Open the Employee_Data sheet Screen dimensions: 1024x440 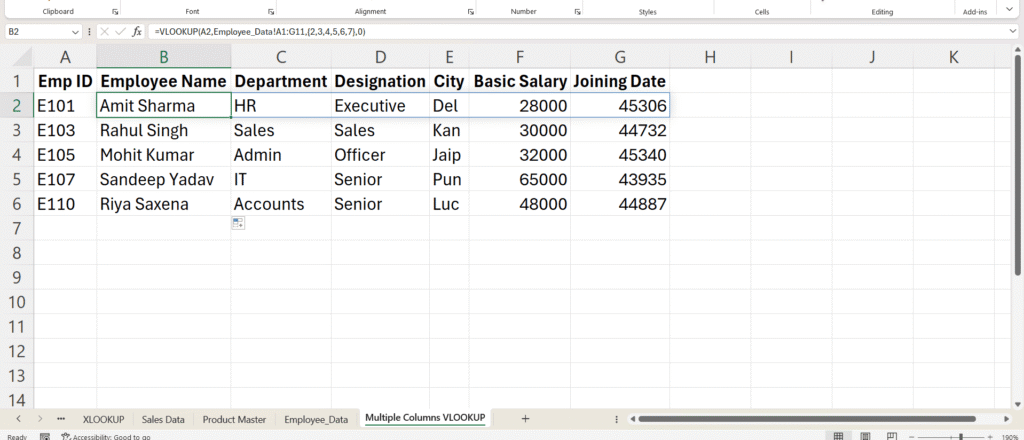coord(316,419)
